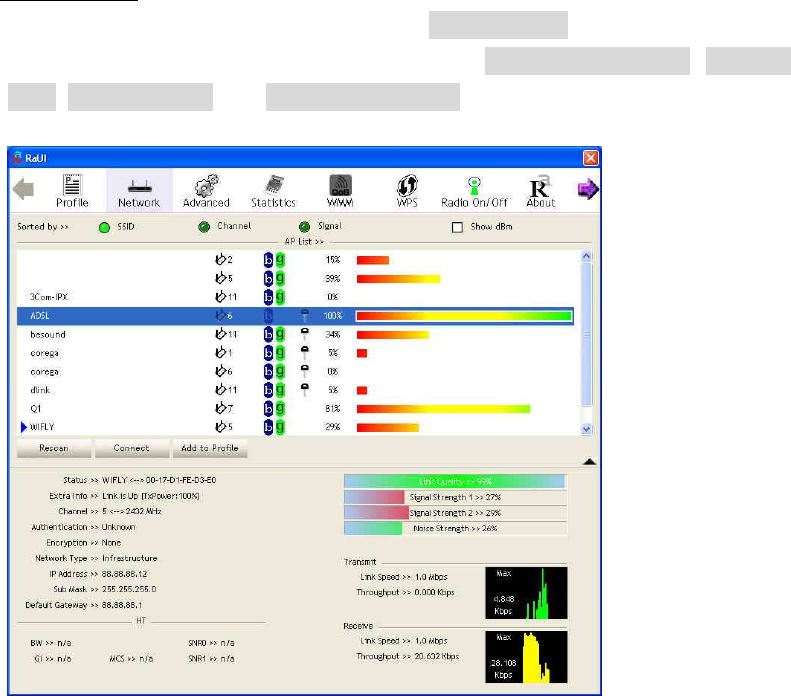The height and width of the screenshot is (696, 791).
Task: Click the channel icon on Q1 row
Action: (x=220, y=408)
